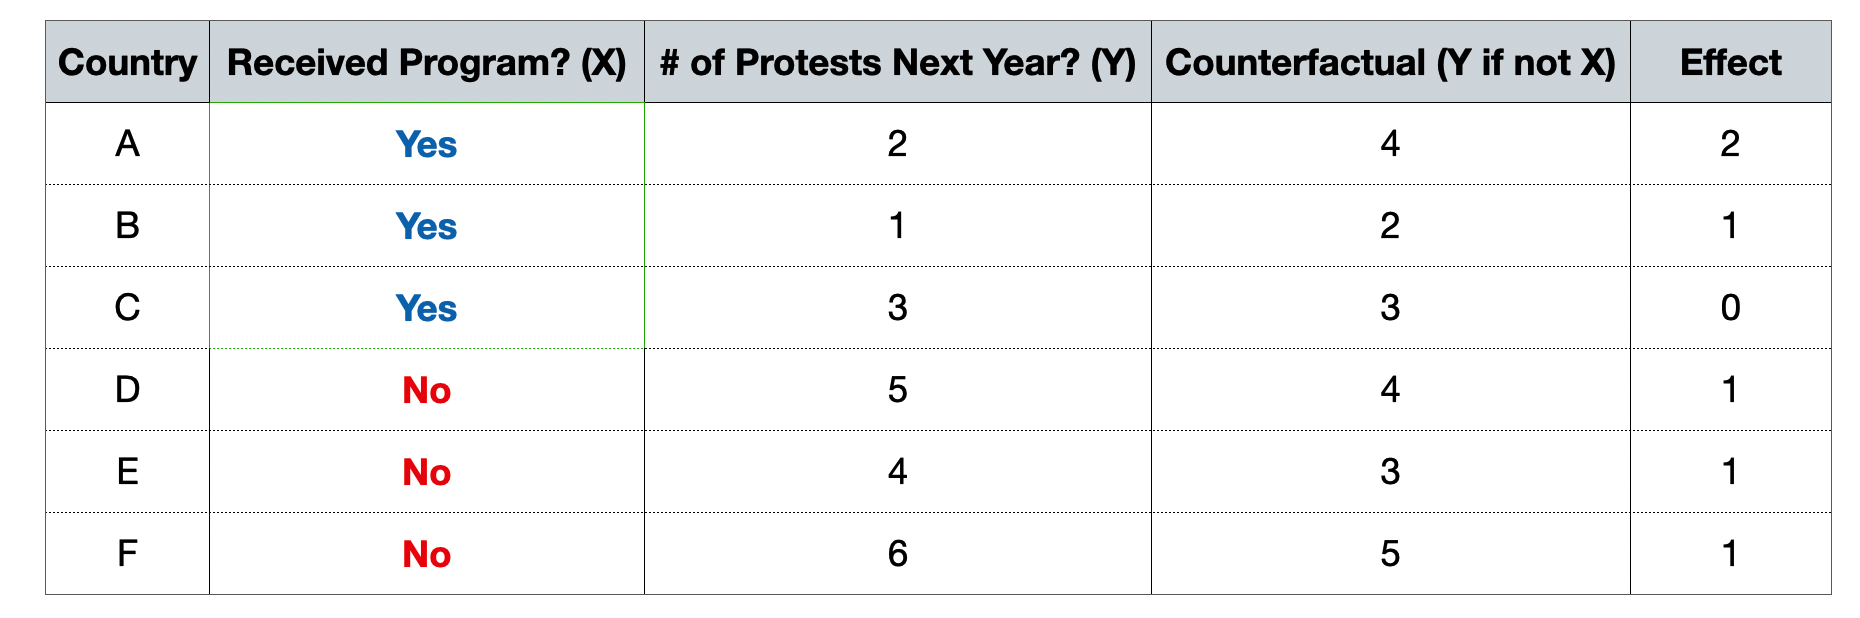
Task: Click the Yes cell in row C
Action: point(426,308)
